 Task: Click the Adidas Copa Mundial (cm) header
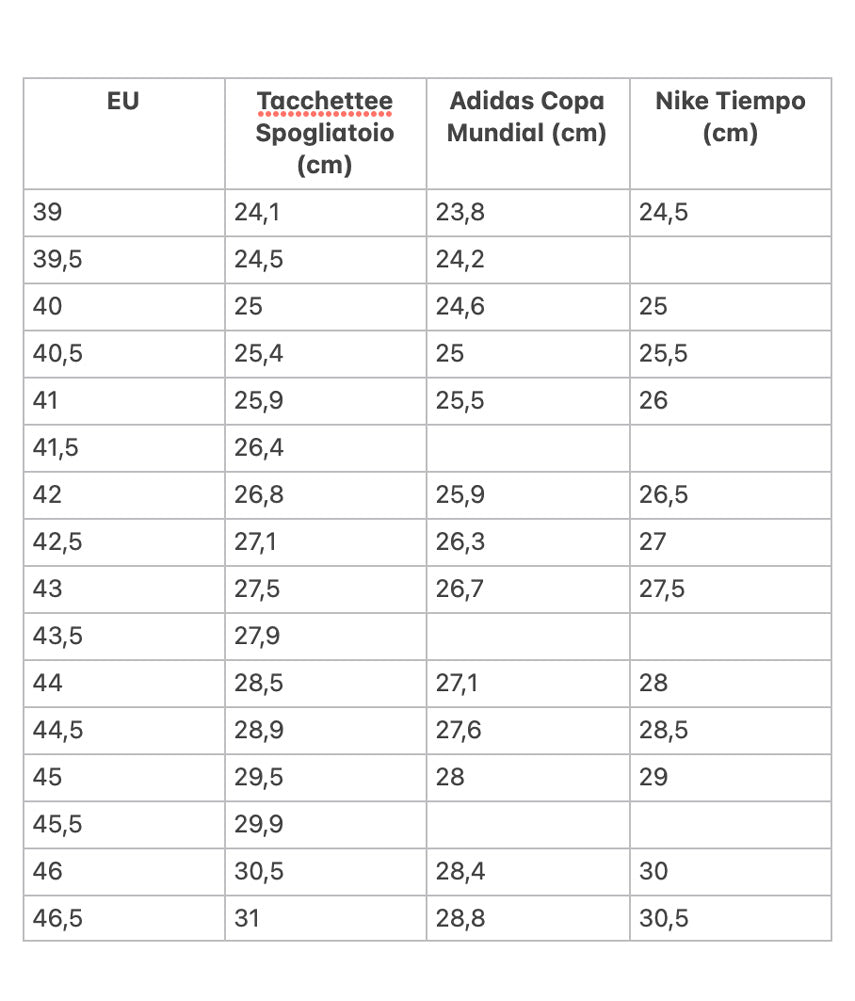528,133
